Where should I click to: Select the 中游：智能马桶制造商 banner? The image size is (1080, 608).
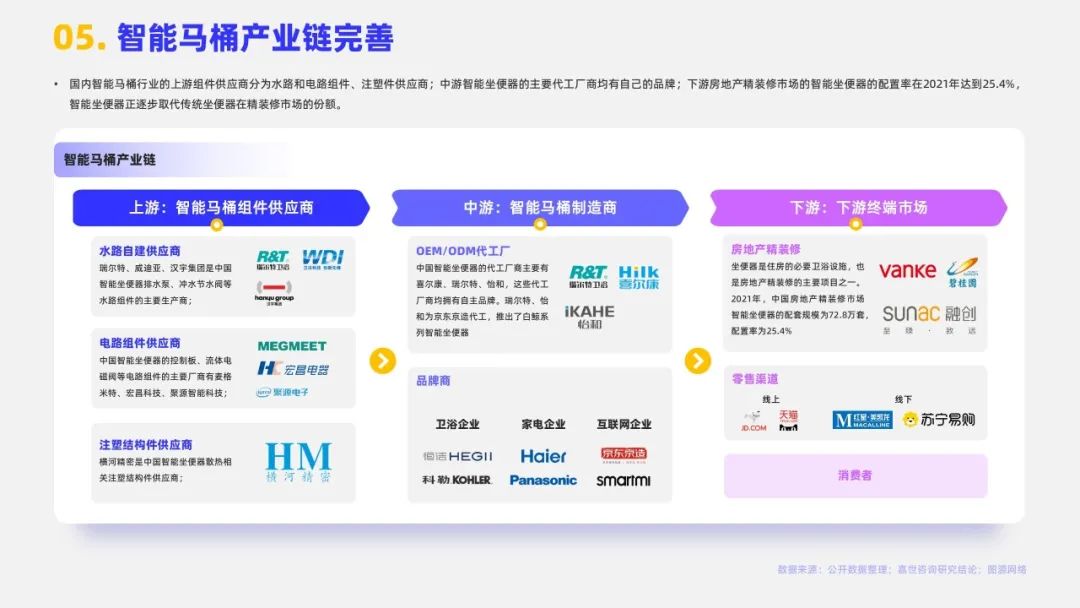(540, 208)
